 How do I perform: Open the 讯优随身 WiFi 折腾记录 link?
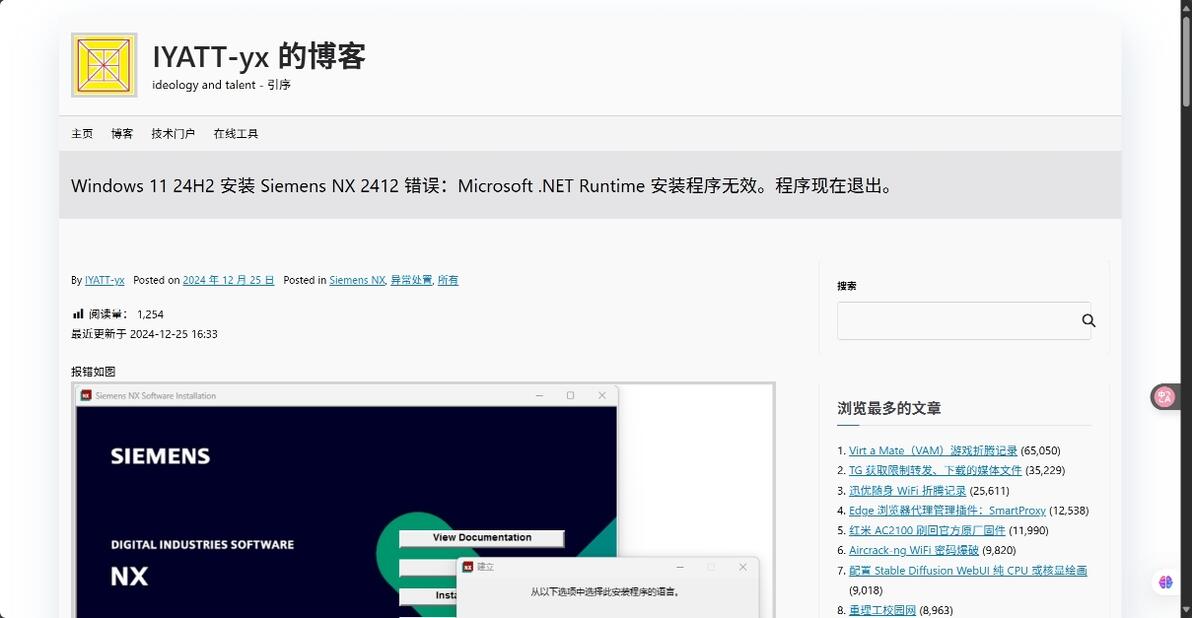point(907,490)
